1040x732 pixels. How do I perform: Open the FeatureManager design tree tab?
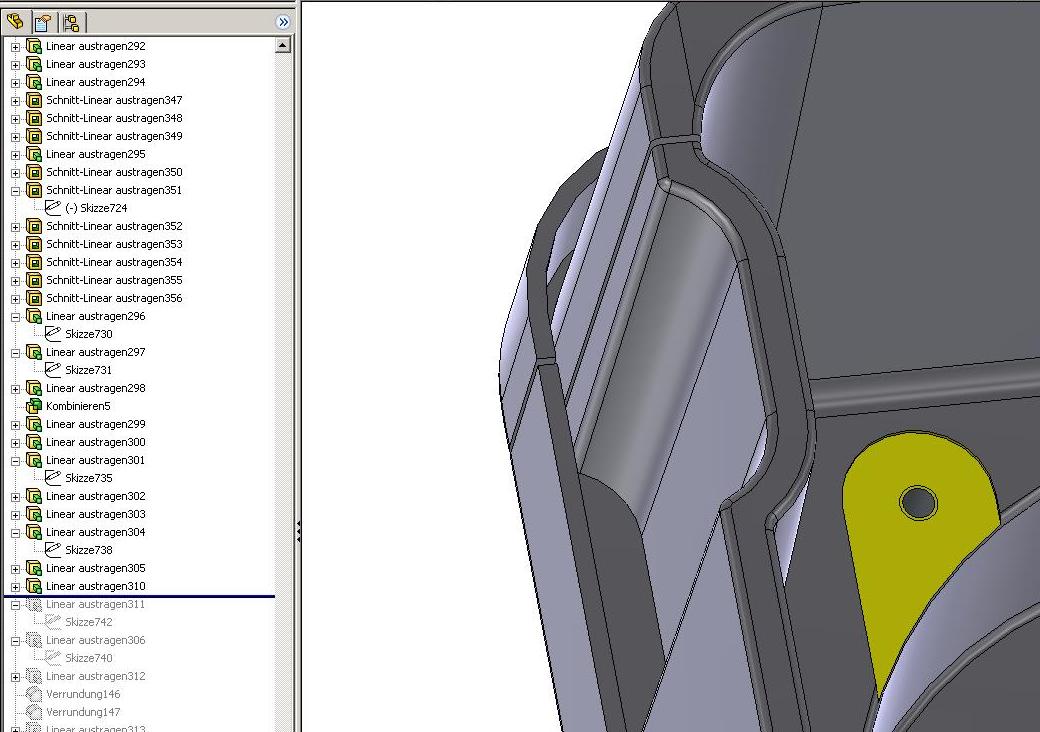(x=15, y=22)
